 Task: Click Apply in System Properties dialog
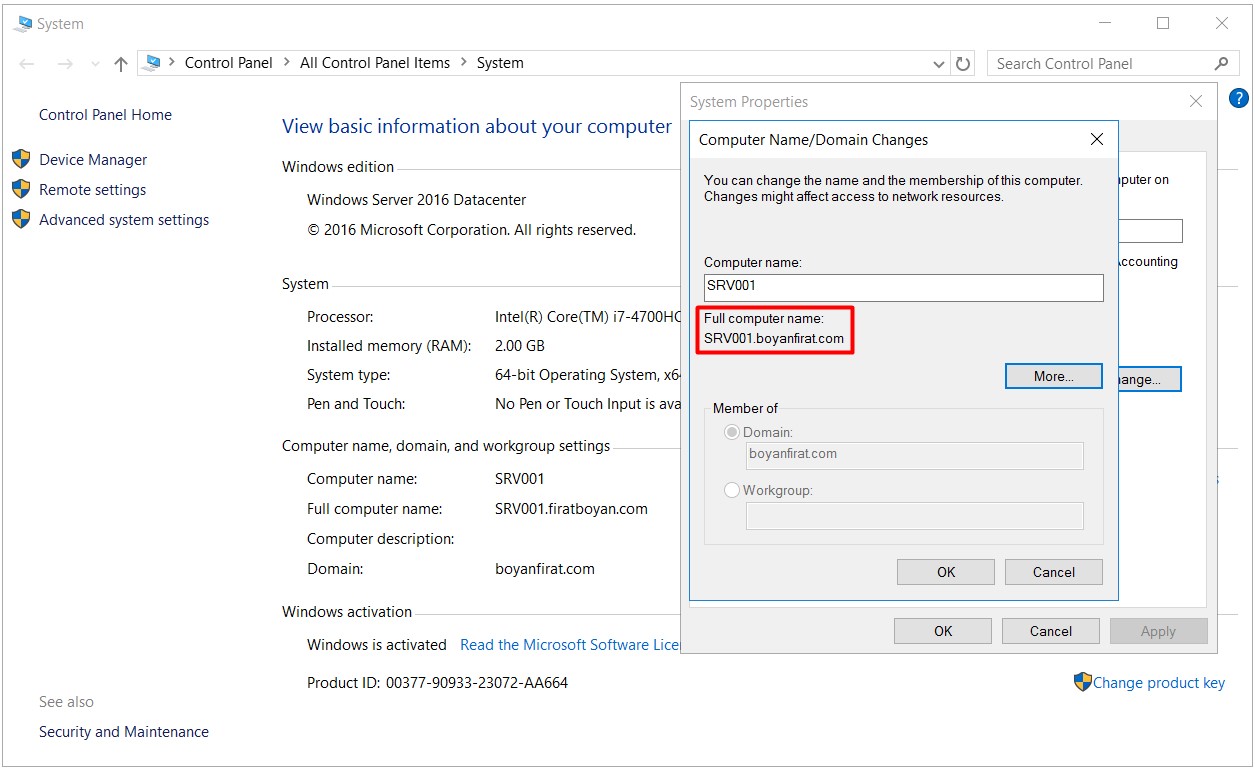click(x=1159, y=631)
